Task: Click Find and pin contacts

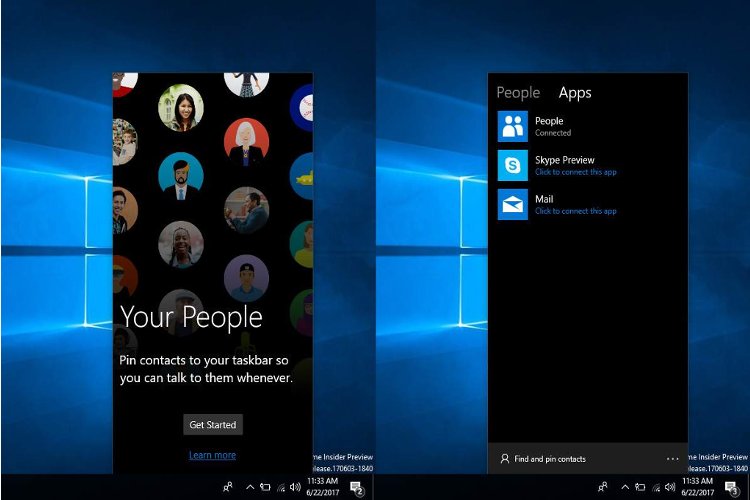Action: tap(543, 459)
